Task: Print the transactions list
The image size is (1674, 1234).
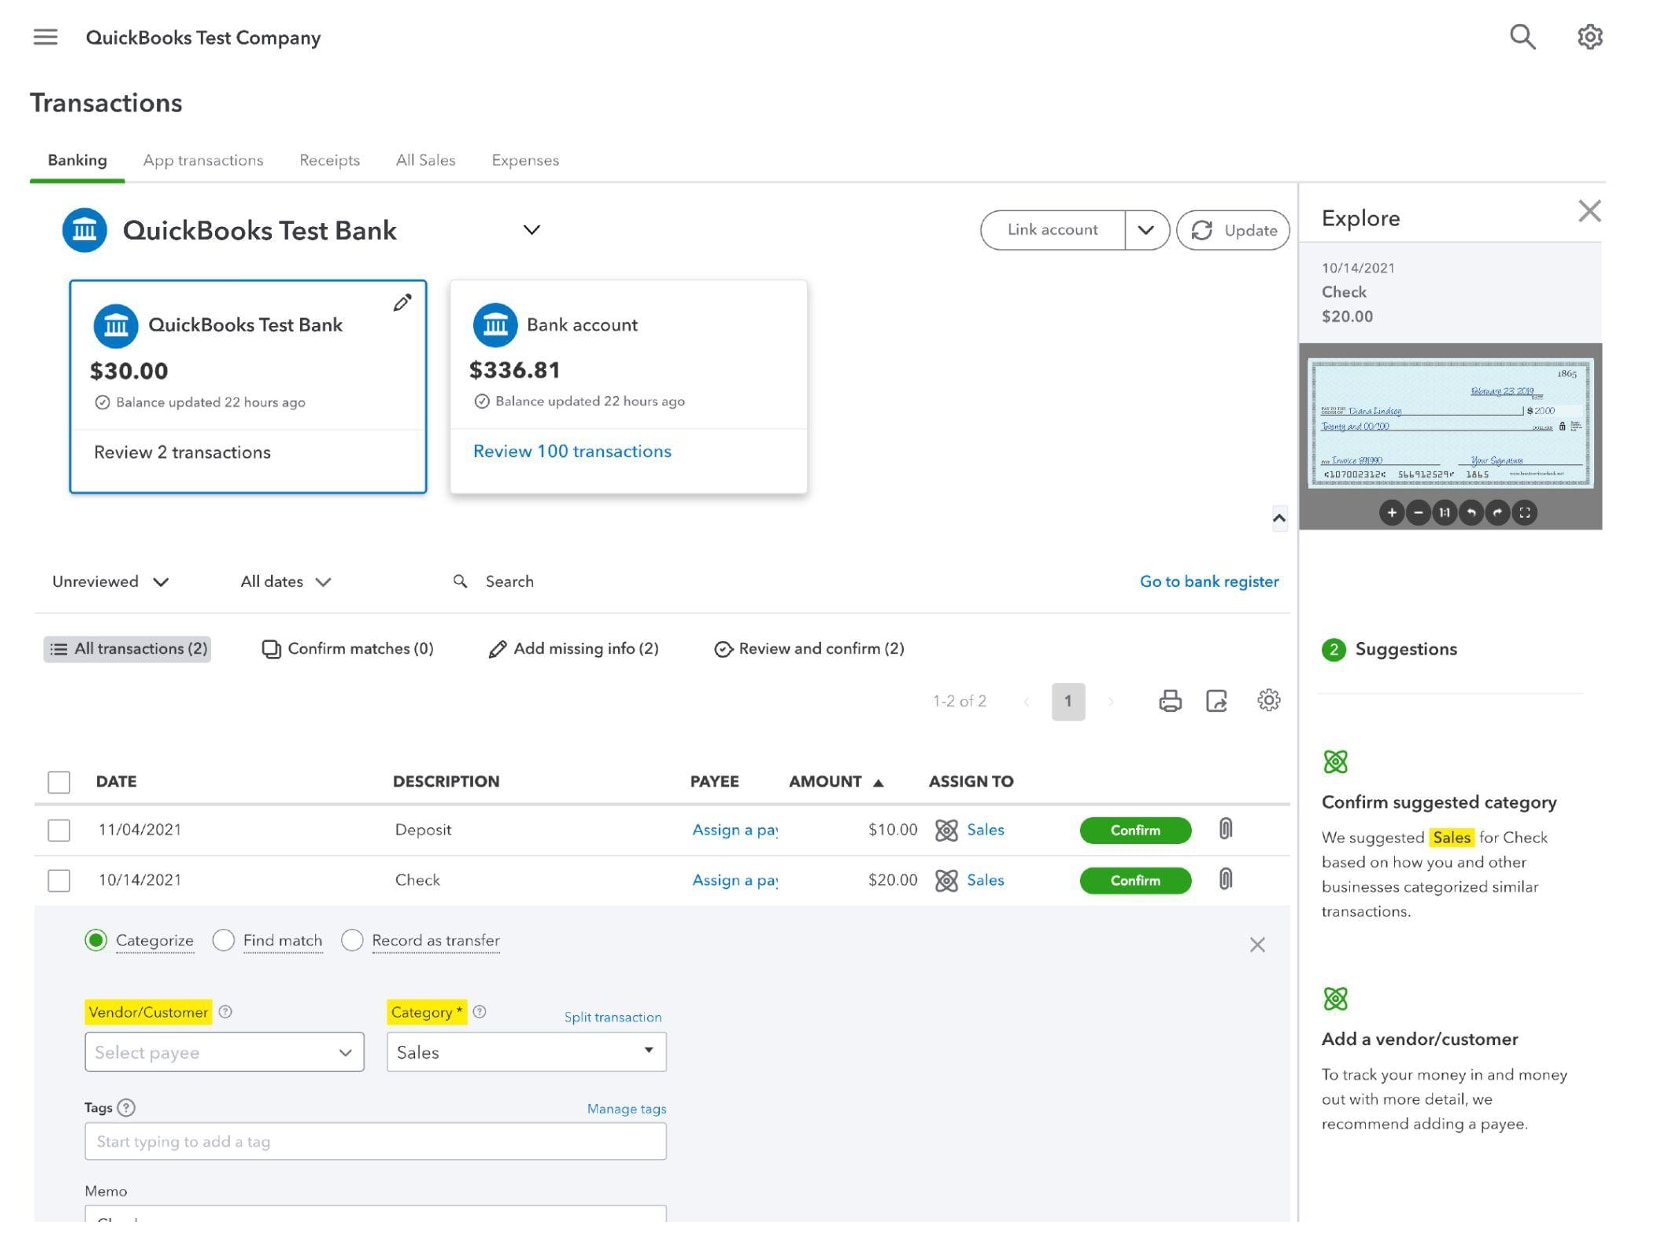Action: pyautogui.click(x=1170, y=701)
